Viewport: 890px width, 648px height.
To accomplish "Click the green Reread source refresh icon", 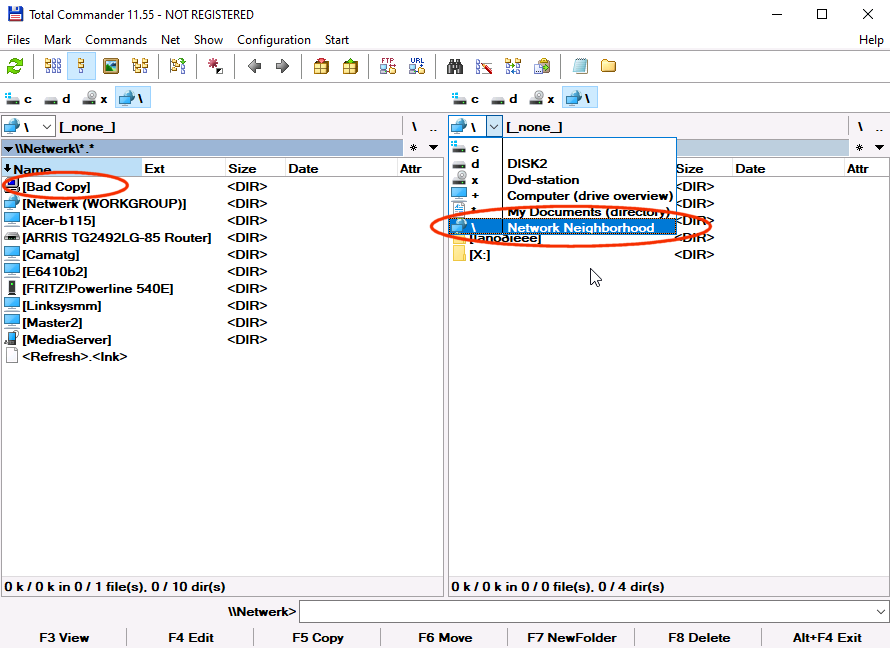I will 15,66.
